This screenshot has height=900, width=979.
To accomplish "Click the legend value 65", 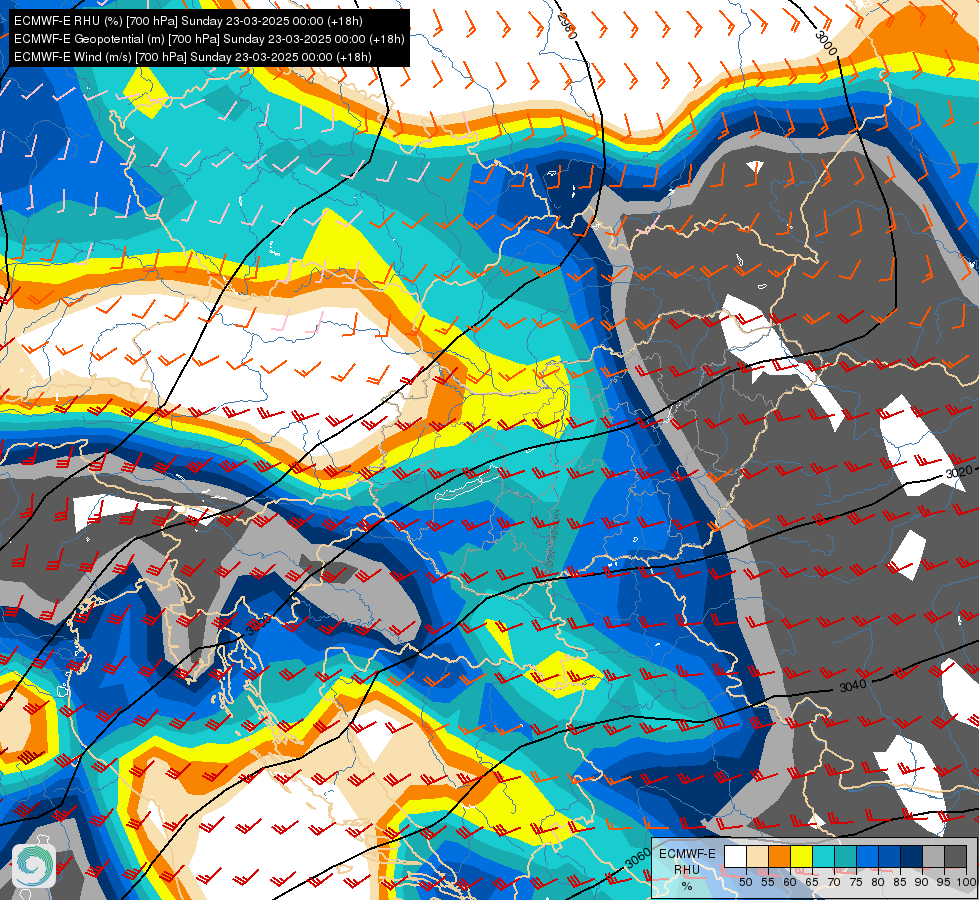I will point(812,882).
